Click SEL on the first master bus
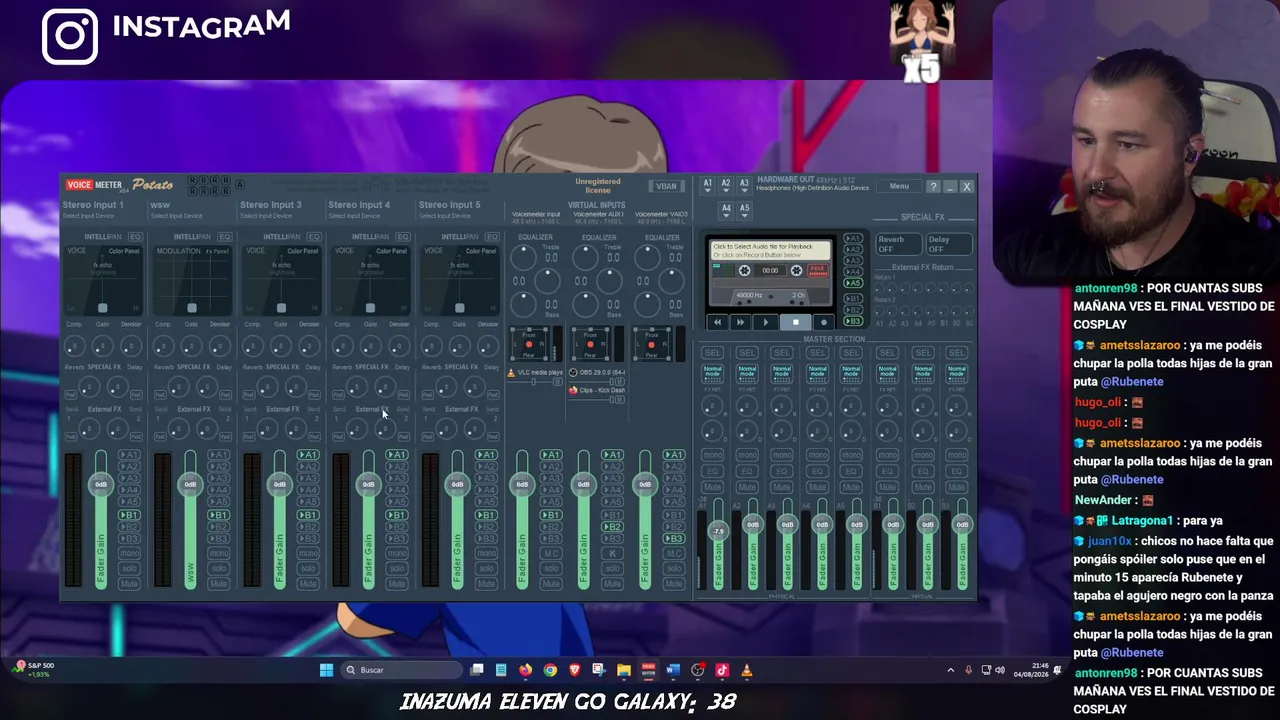The image size is (1280, 720). [712, 353]
